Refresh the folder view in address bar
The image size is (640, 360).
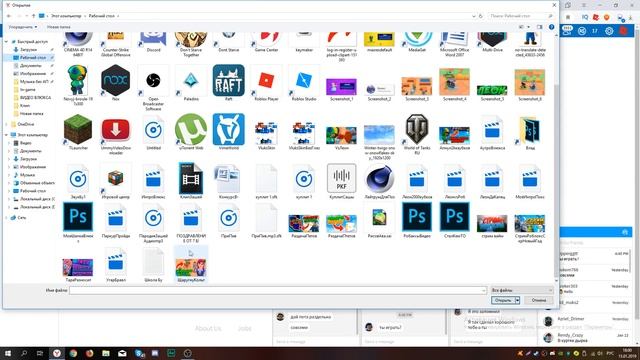click(x=480, y=16)
